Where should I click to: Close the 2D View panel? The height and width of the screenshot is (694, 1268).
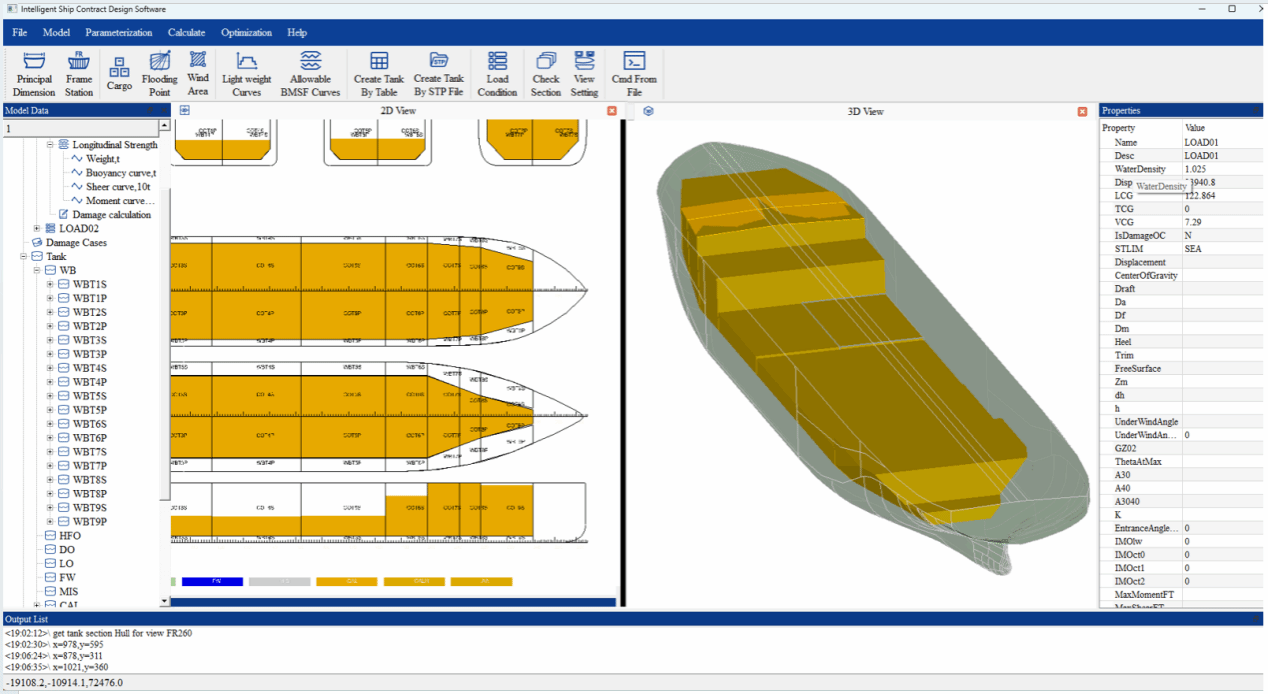(x=612, y=111)
